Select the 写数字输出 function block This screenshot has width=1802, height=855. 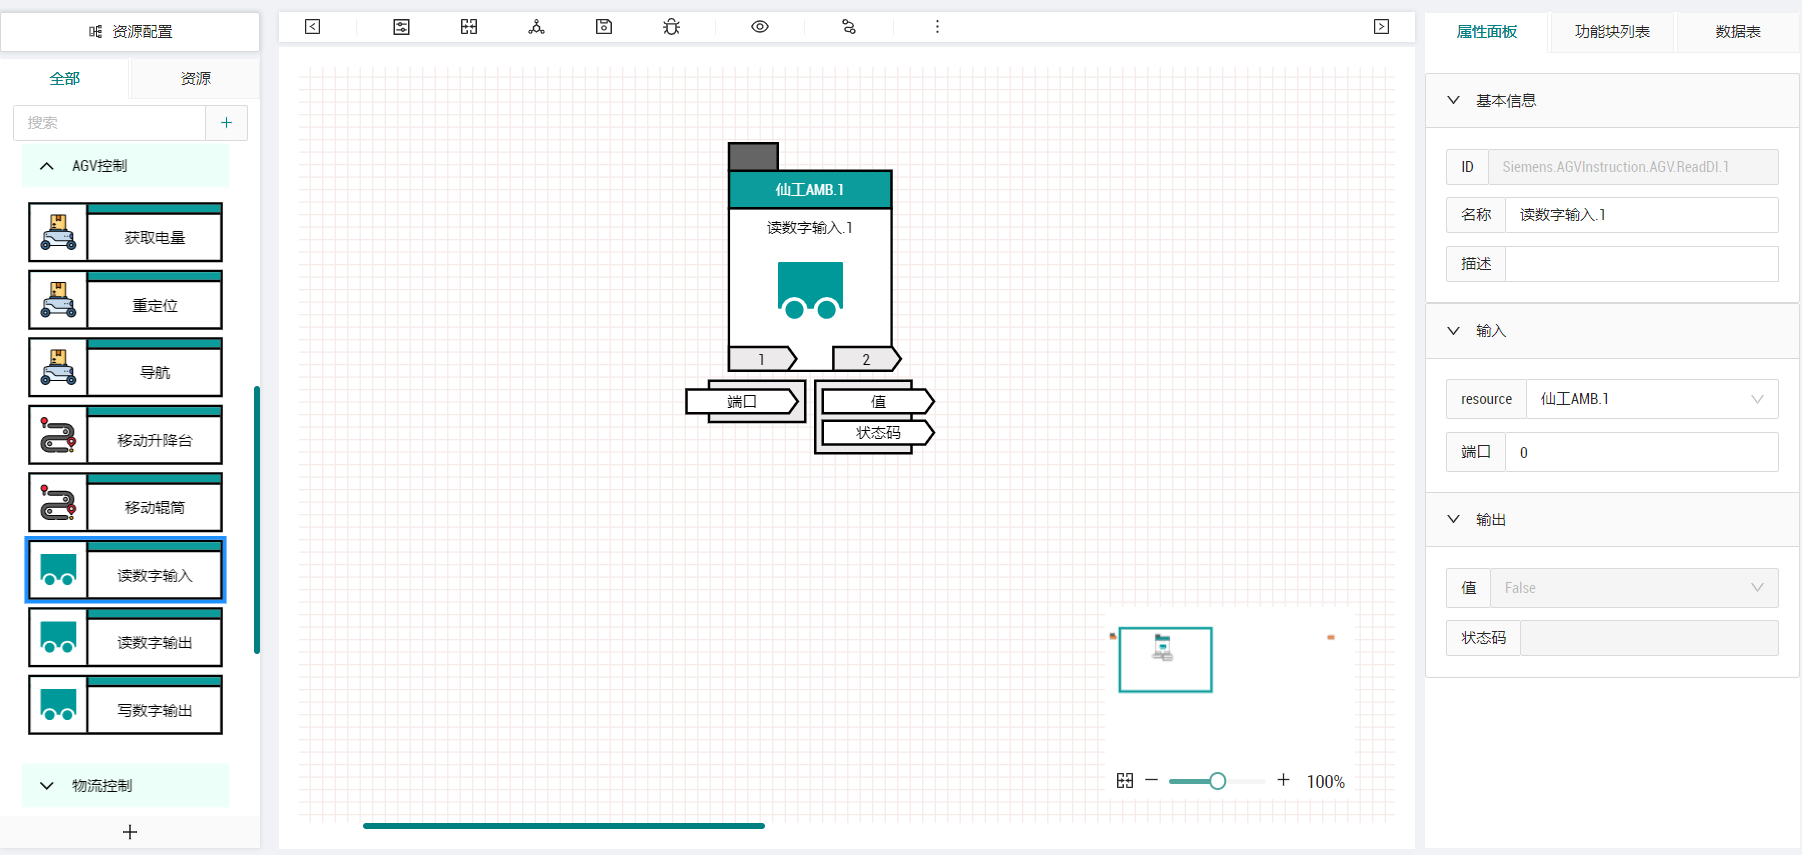pyautogui.click(x=125, y=705)
